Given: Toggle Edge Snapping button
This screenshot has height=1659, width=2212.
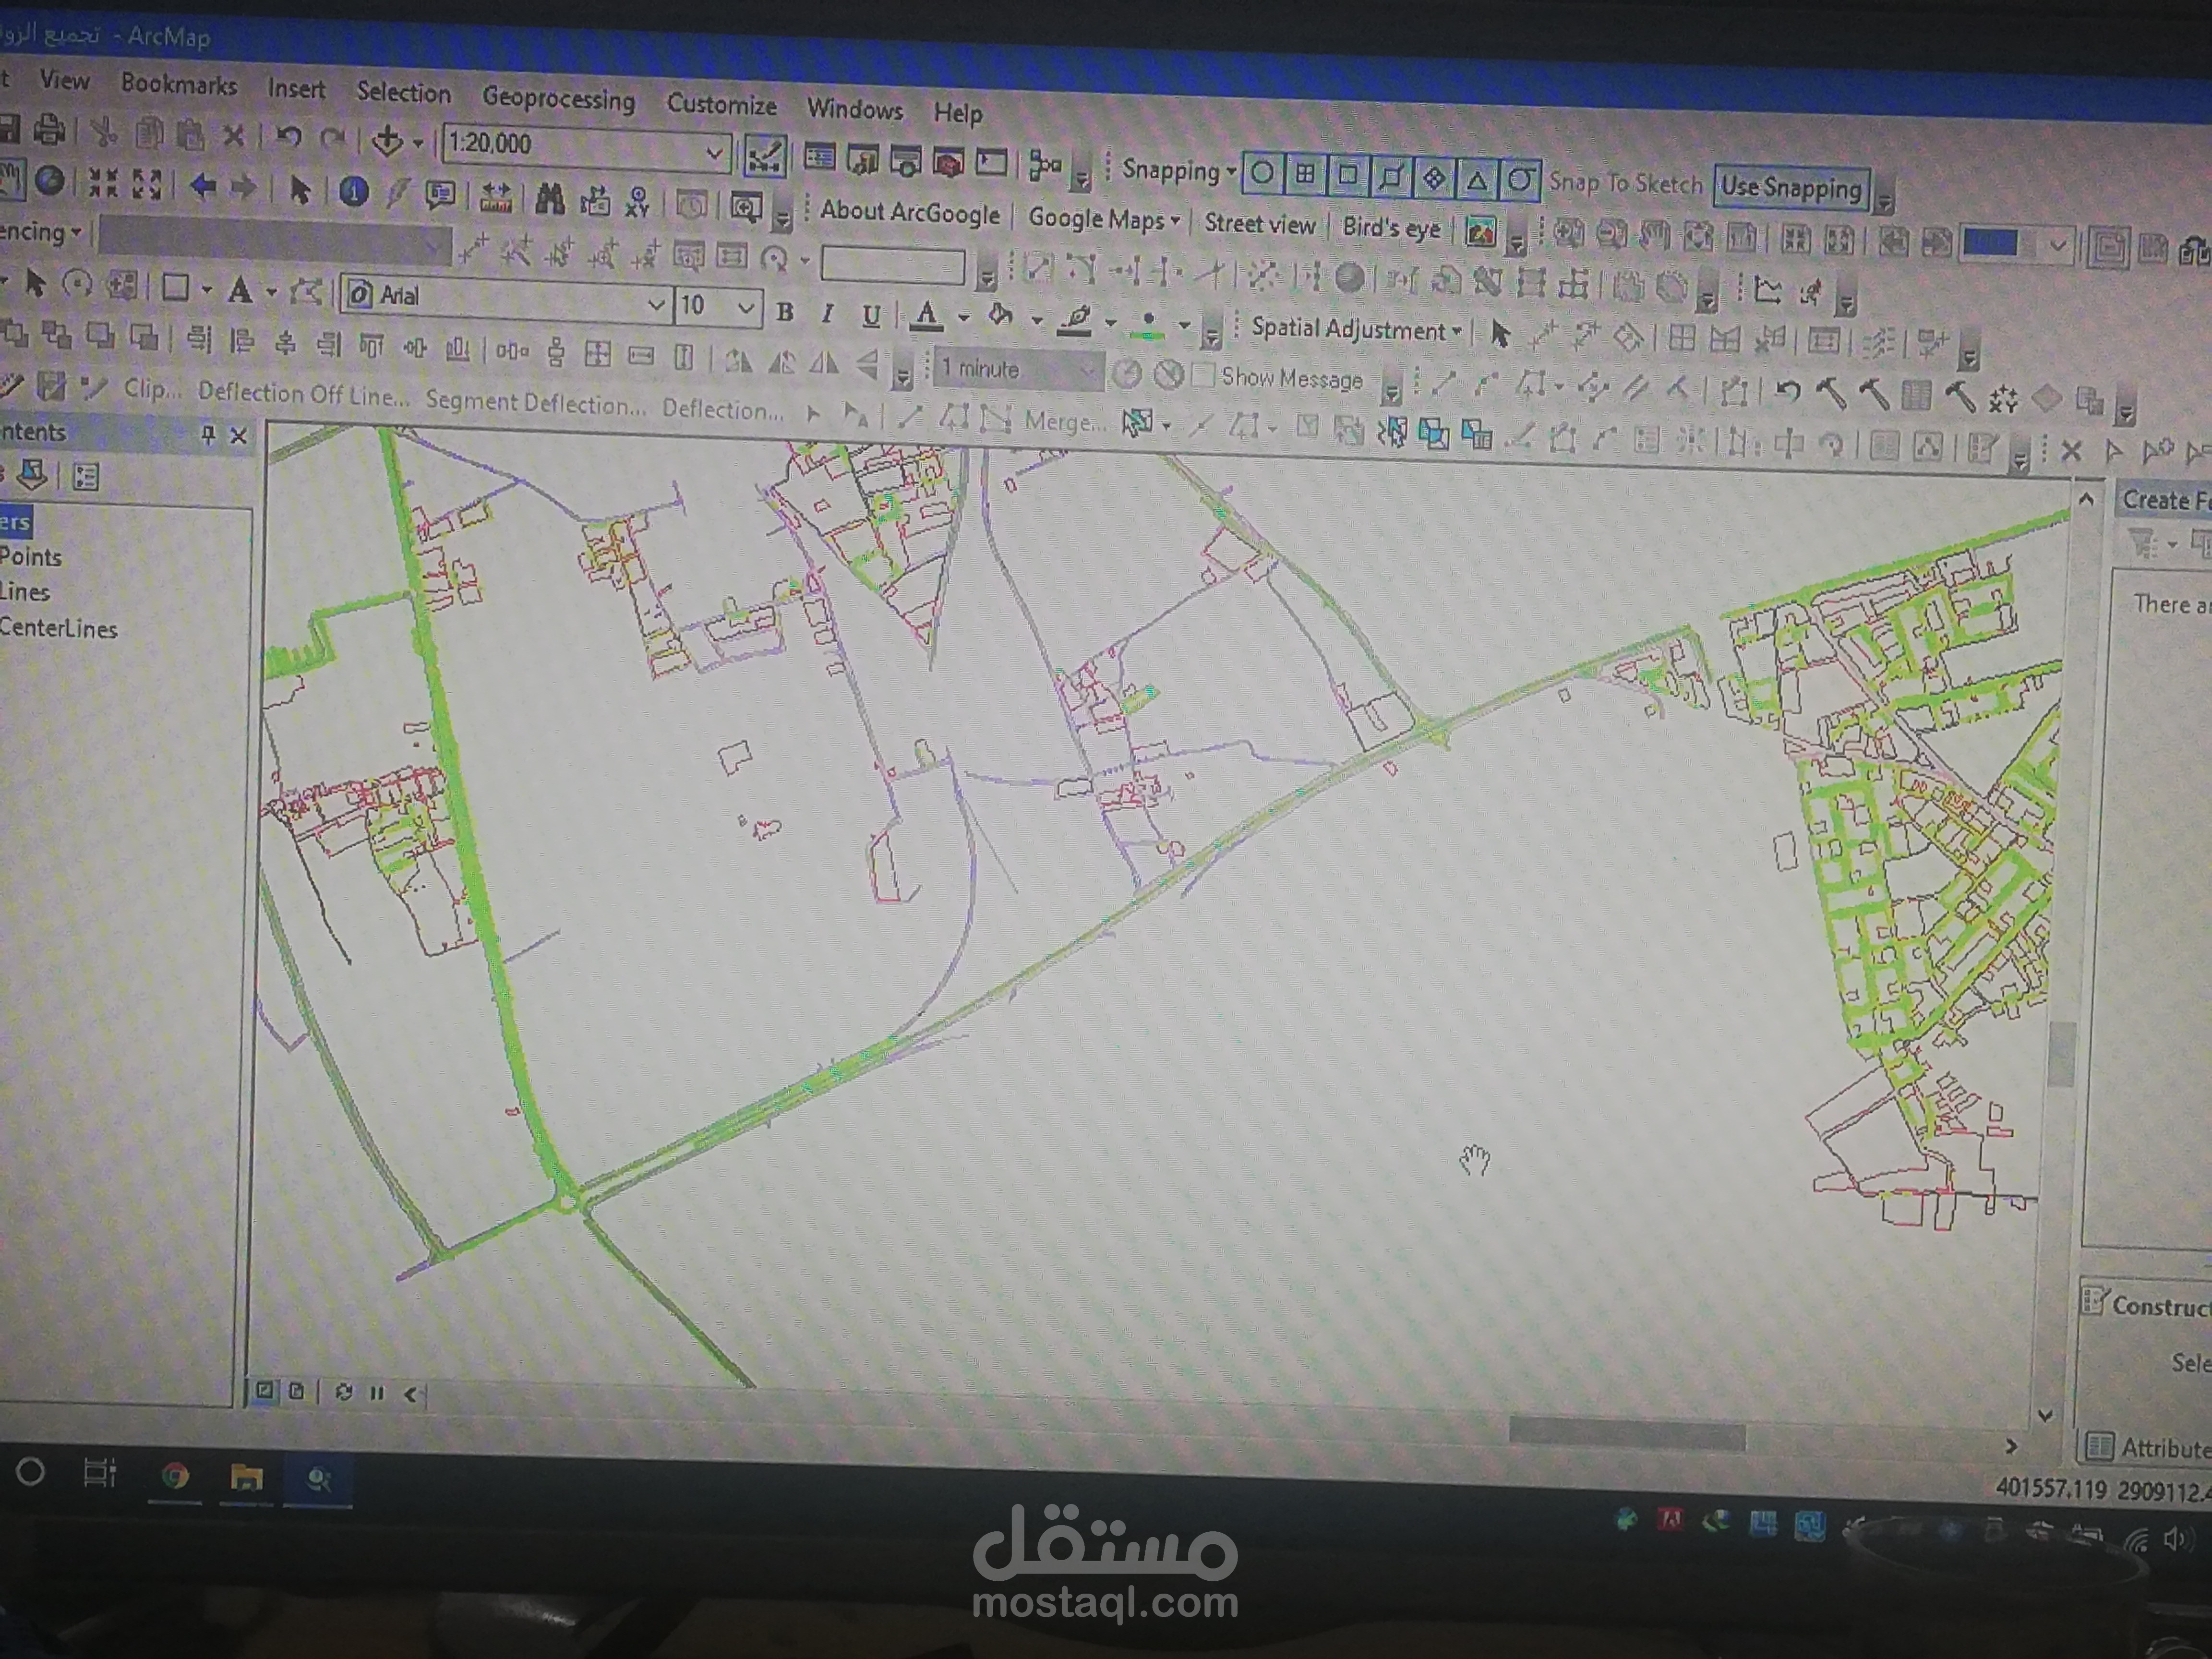Looking at the screenshot, I should click(1391, 177).
